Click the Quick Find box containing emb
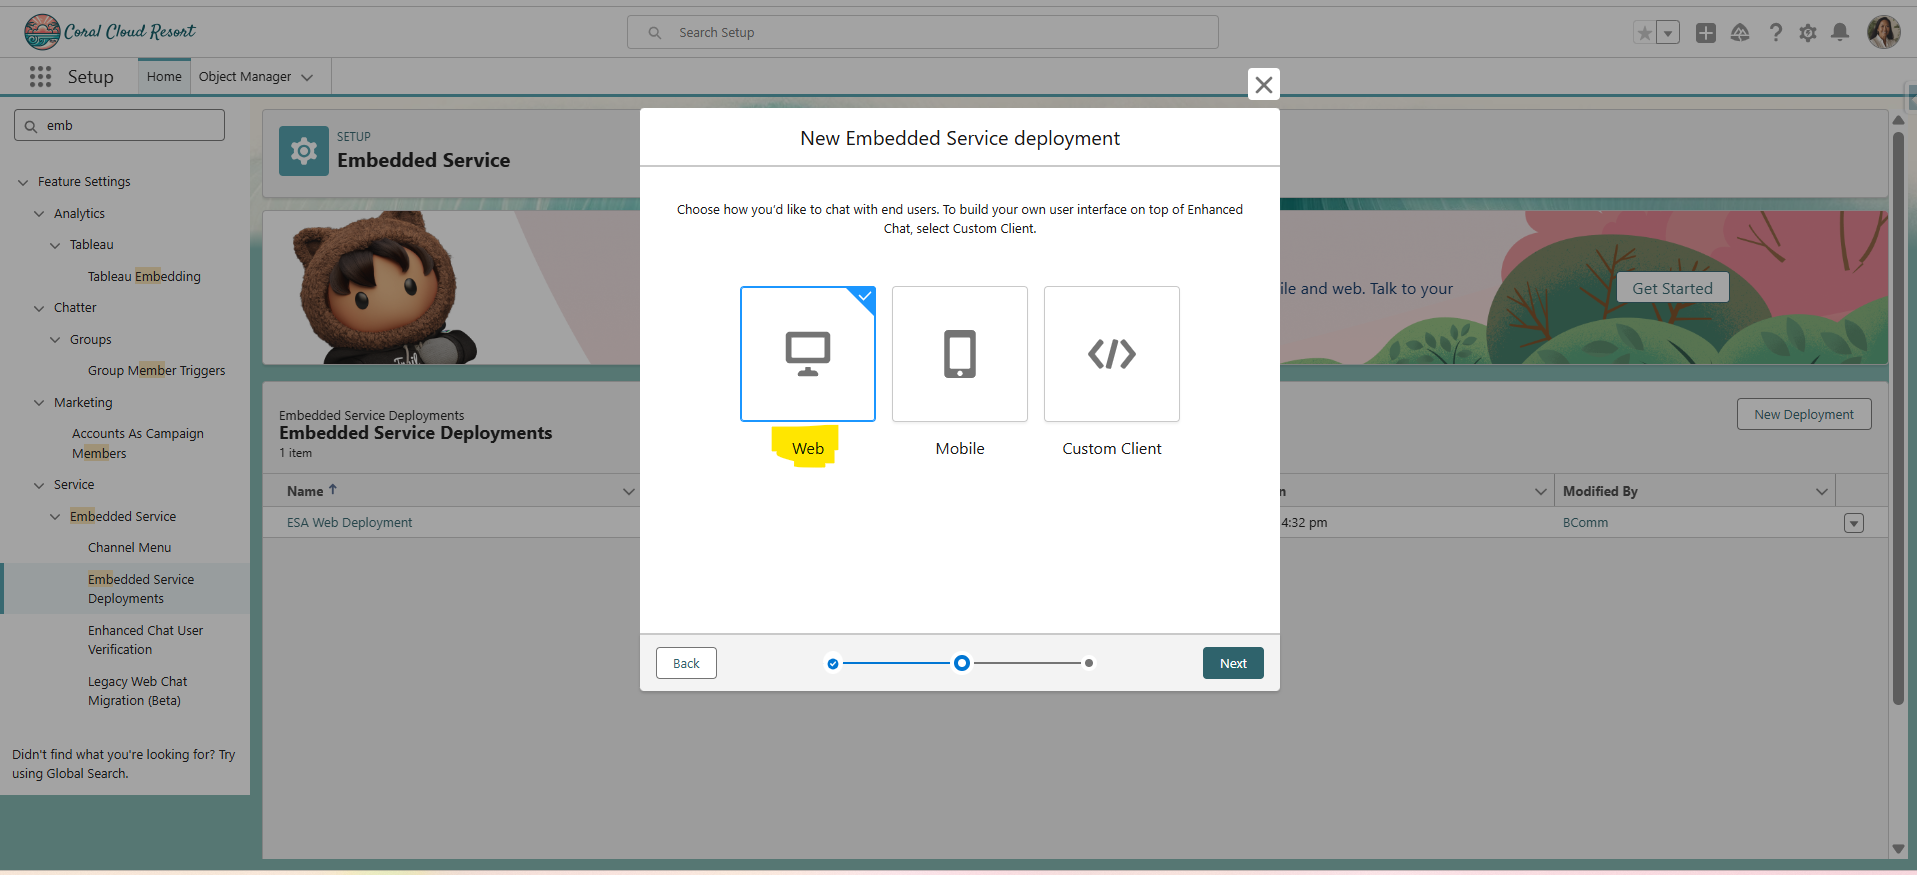The image size is (1917, 875). (x=119, y=125)
